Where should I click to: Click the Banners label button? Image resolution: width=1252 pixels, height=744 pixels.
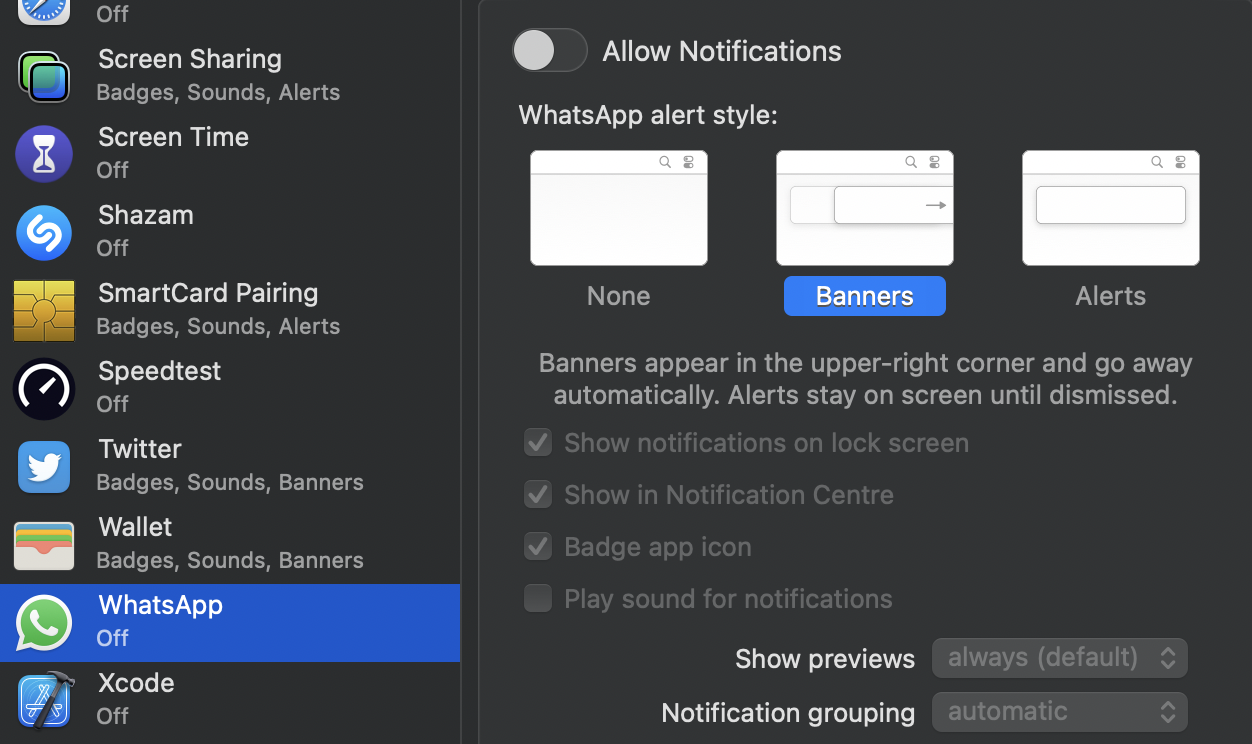pyautogui.click(x=865, y=296)
